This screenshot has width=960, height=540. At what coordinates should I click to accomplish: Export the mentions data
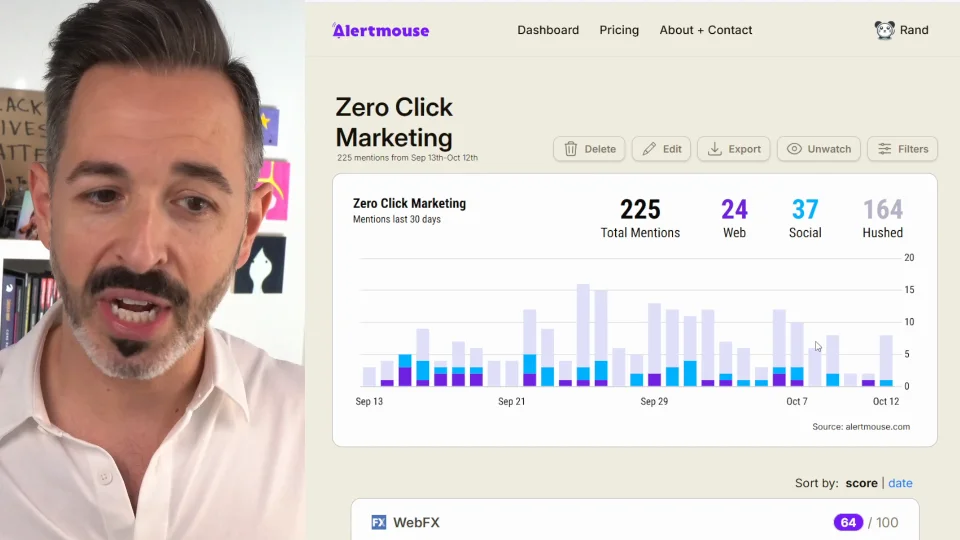(x=733, y=149)
